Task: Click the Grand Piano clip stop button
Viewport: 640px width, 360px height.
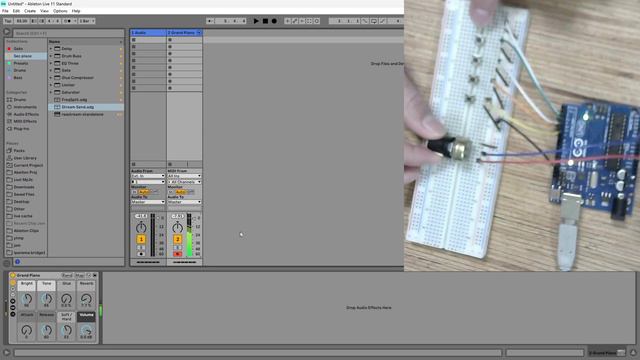Action: tap(170, 164)
